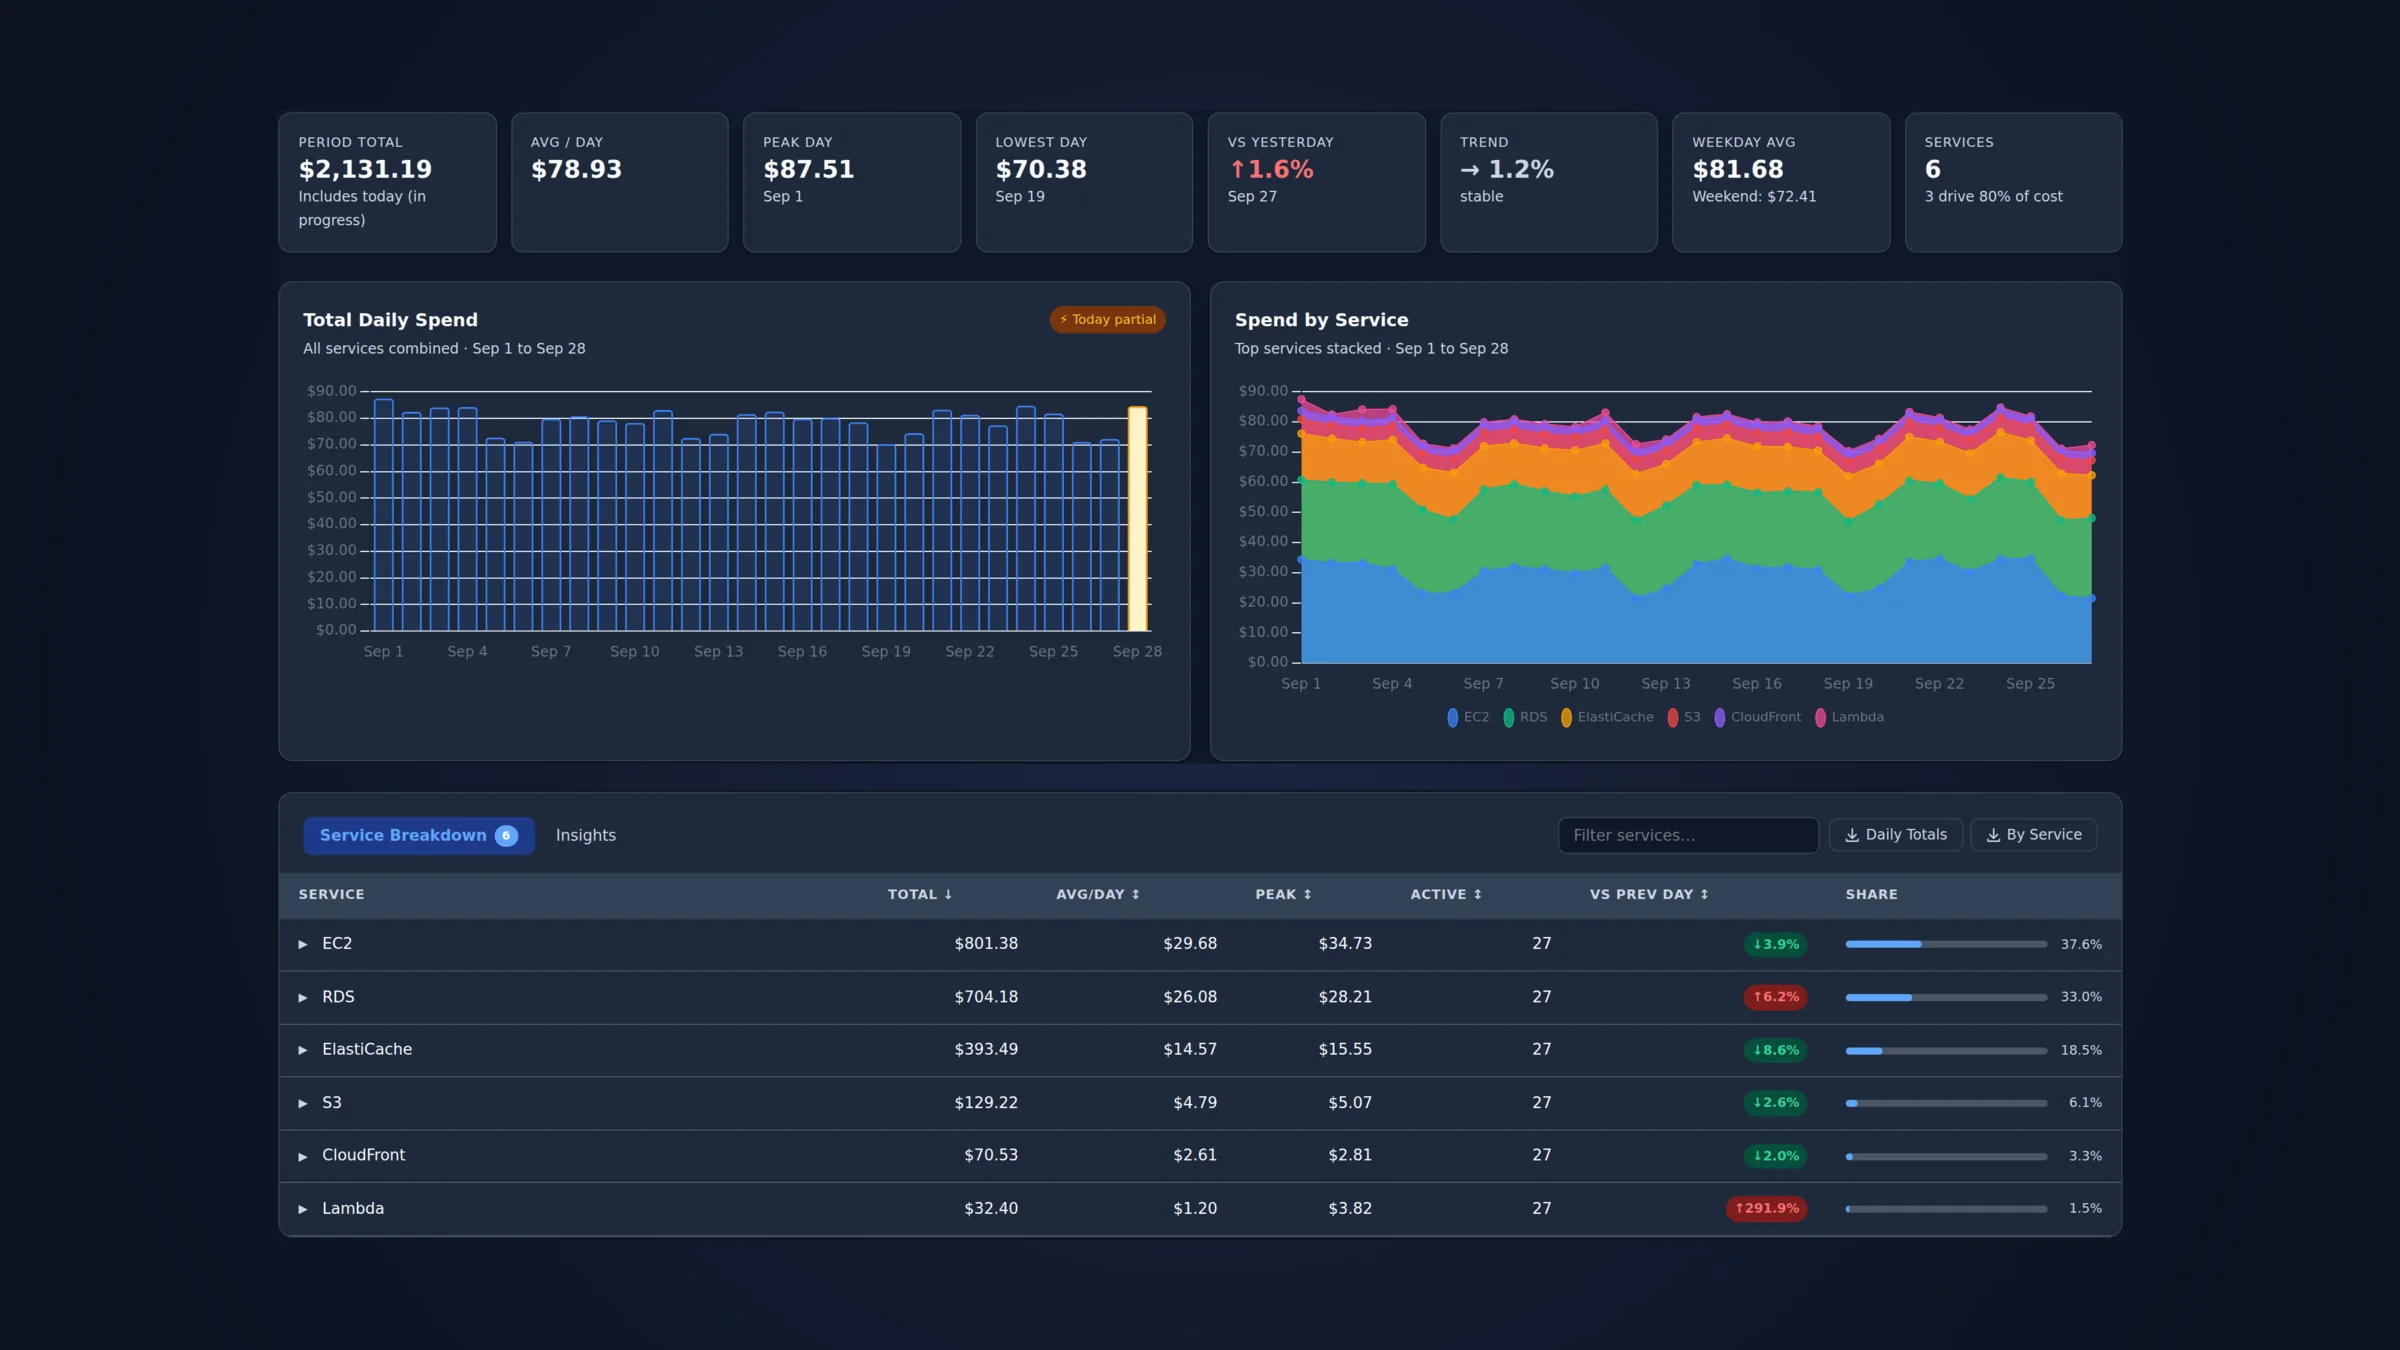Expand the EC2 service row arrow
The height and width of the screenshot is (1350, 2400).
tap(303, 944)
